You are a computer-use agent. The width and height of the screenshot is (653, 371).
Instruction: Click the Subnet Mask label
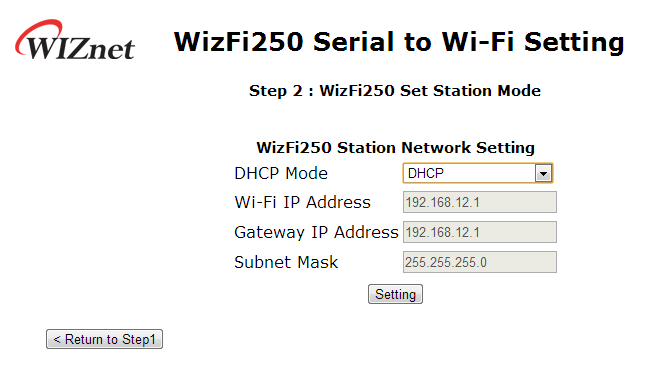tap(286, 262)
